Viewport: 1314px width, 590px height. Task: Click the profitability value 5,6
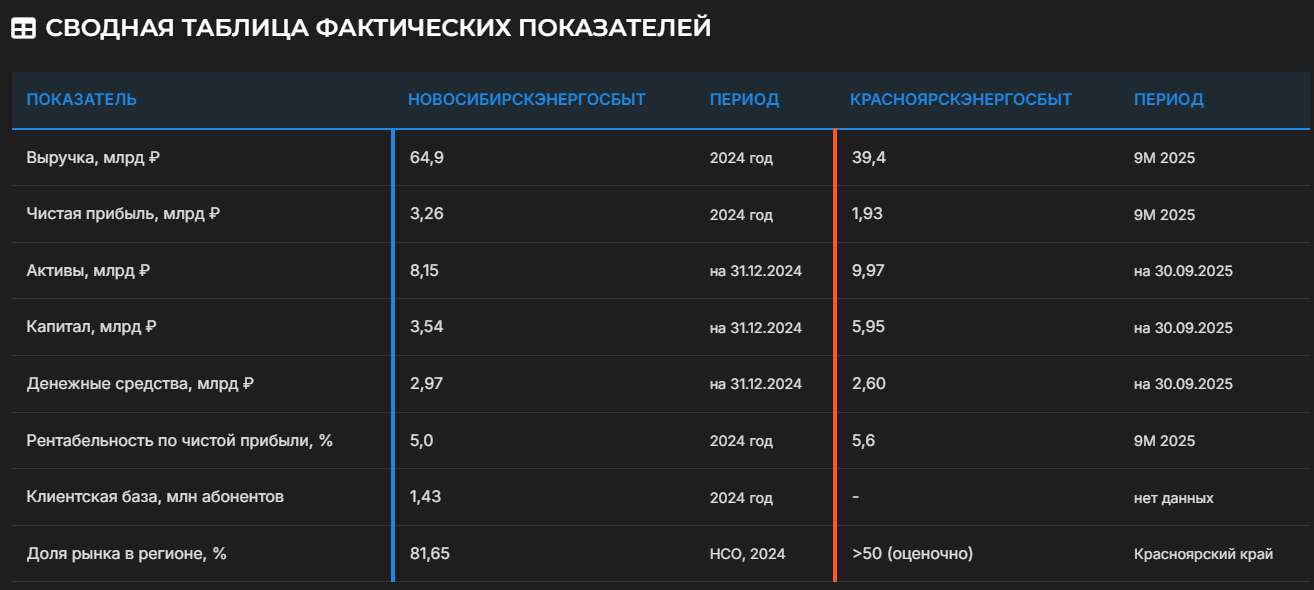pos(864,441)
